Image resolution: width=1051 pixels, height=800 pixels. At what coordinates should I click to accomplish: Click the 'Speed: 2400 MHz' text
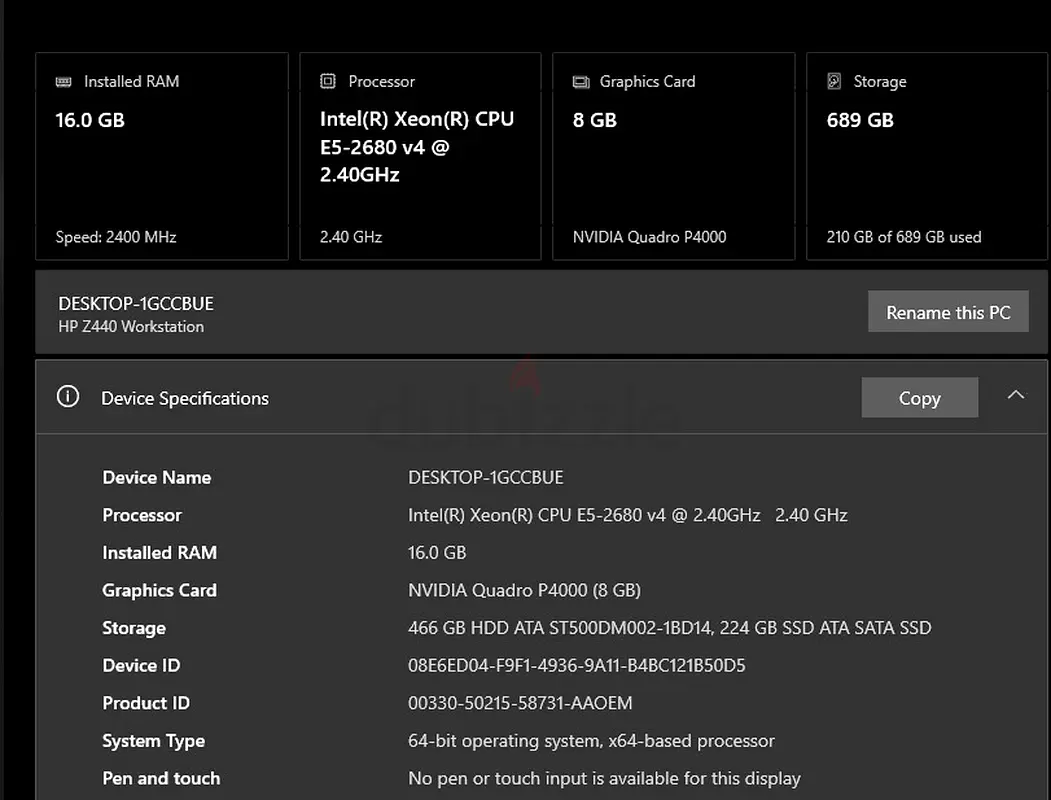[116, 237]
